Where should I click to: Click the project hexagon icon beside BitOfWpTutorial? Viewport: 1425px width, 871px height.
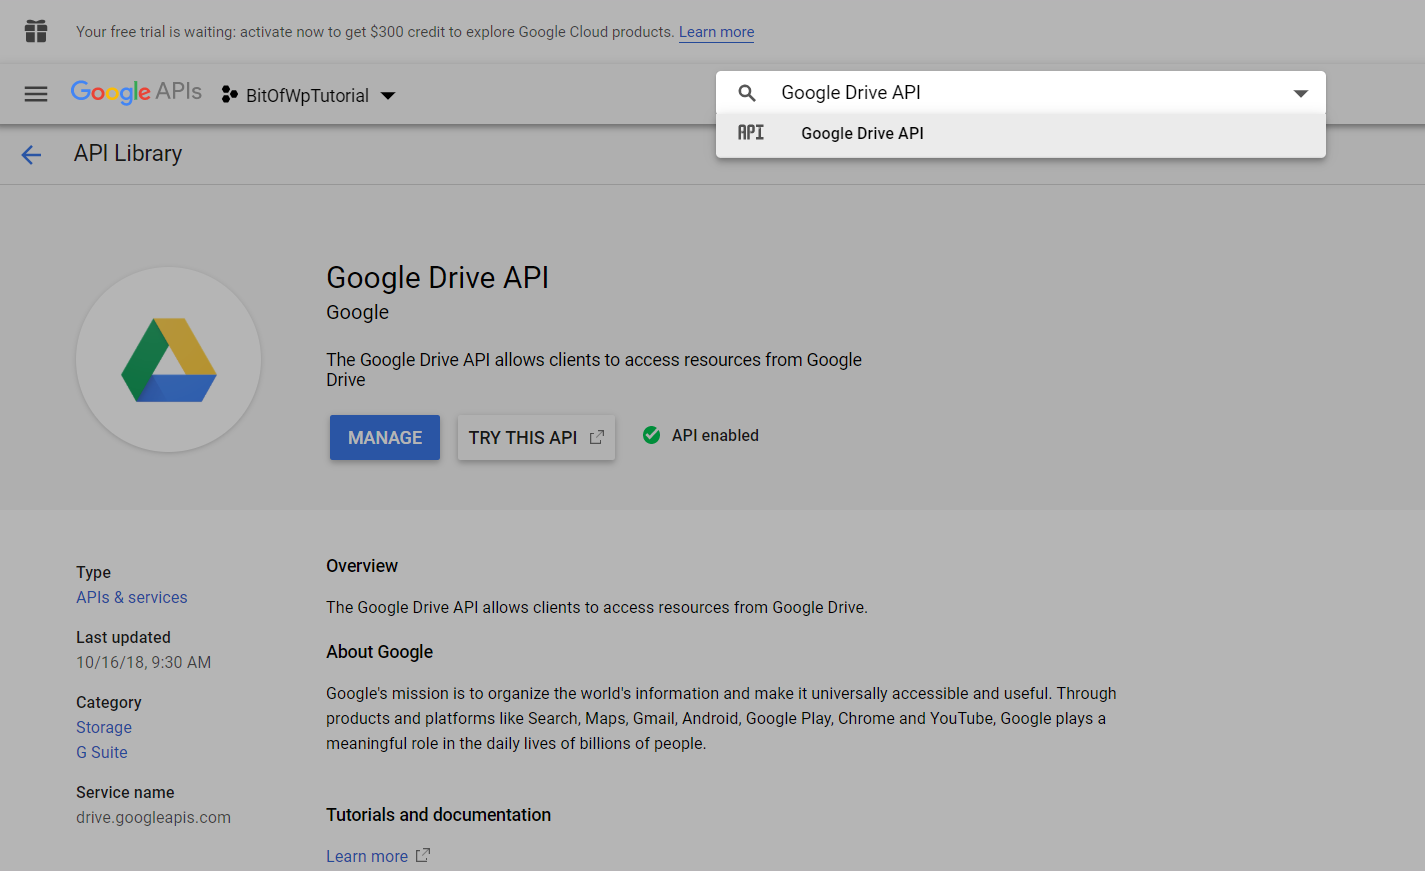(230, 95)
